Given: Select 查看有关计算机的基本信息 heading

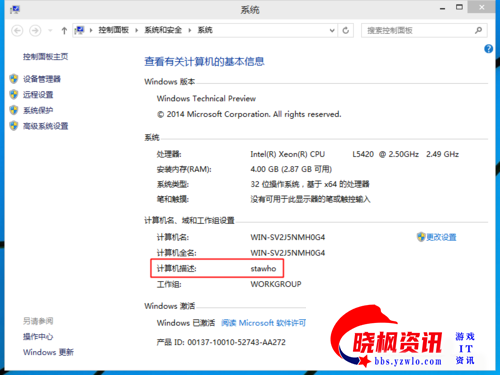Looking at the screenshot, I should (204, 62).
